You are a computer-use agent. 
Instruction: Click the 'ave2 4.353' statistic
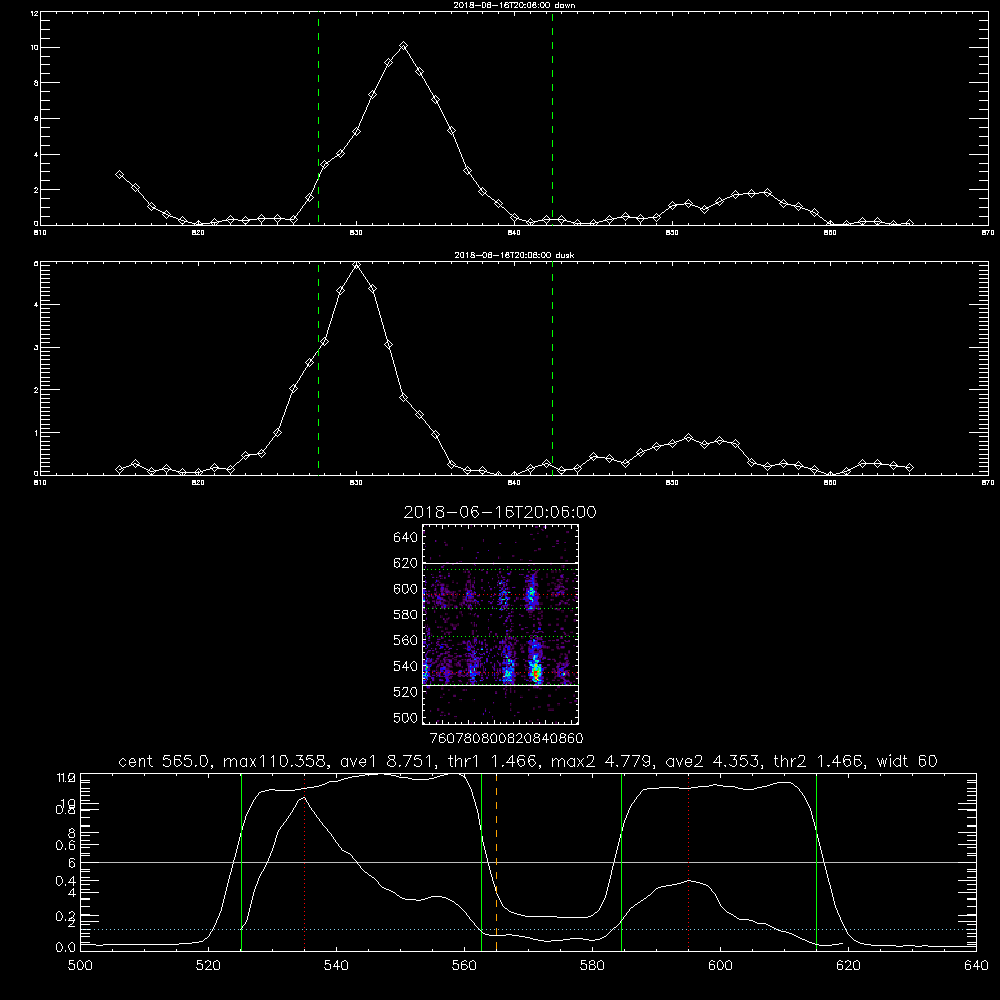[x=712, y=761]
